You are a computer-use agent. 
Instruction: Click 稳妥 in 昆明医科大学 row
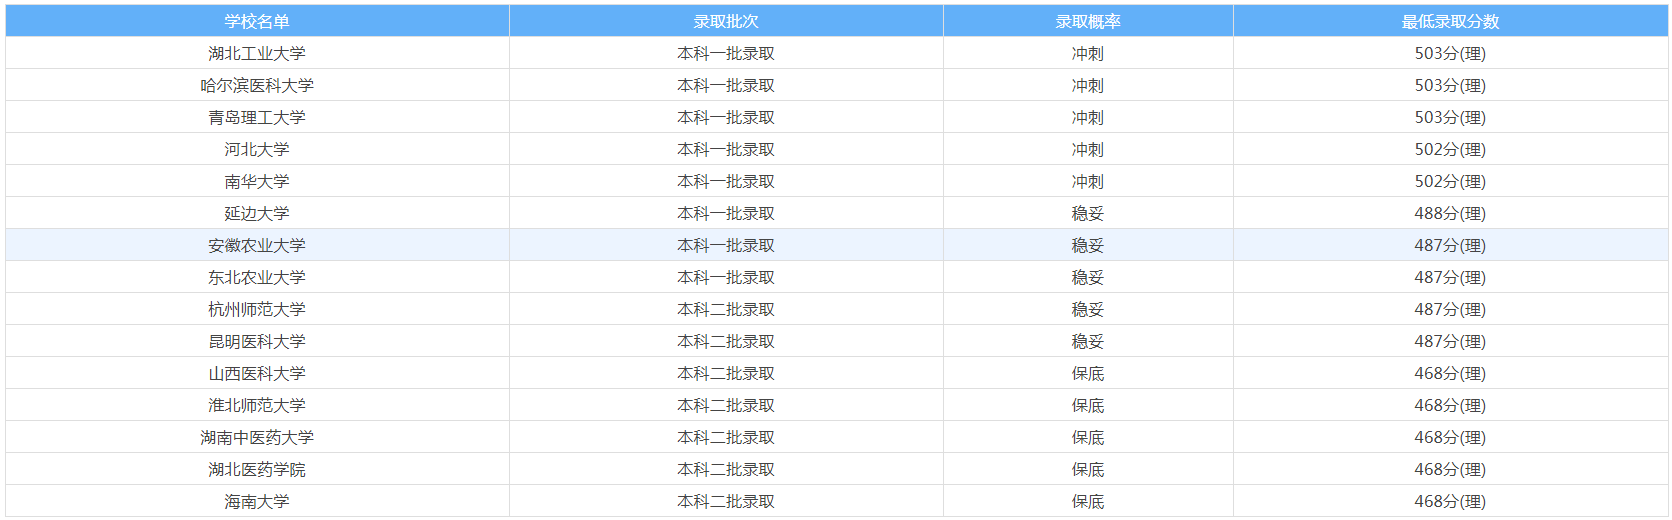click(x=1088, y=341)
